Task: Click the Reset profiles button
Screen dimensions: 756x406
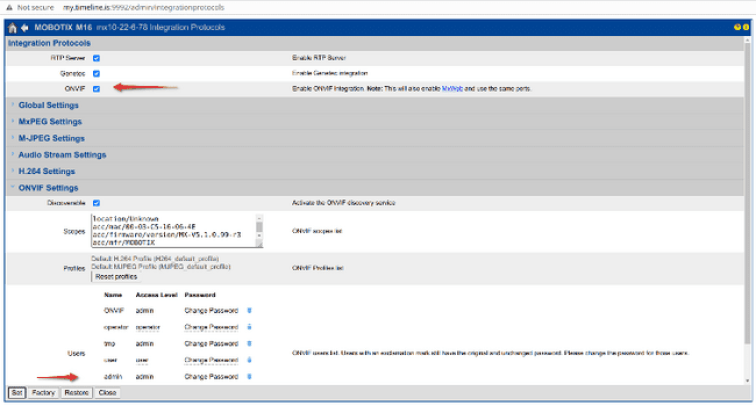Action: [114, 276]
